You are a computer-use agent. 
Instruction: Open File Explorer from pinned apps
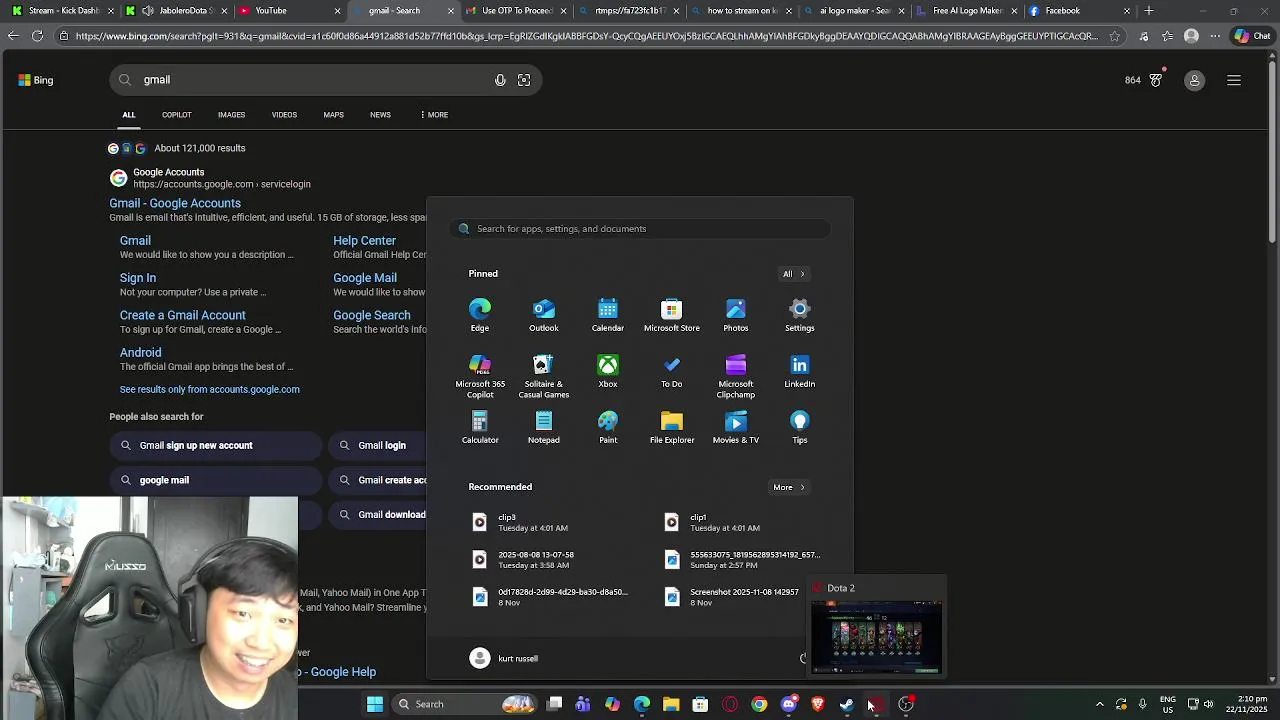coord(672,427)
